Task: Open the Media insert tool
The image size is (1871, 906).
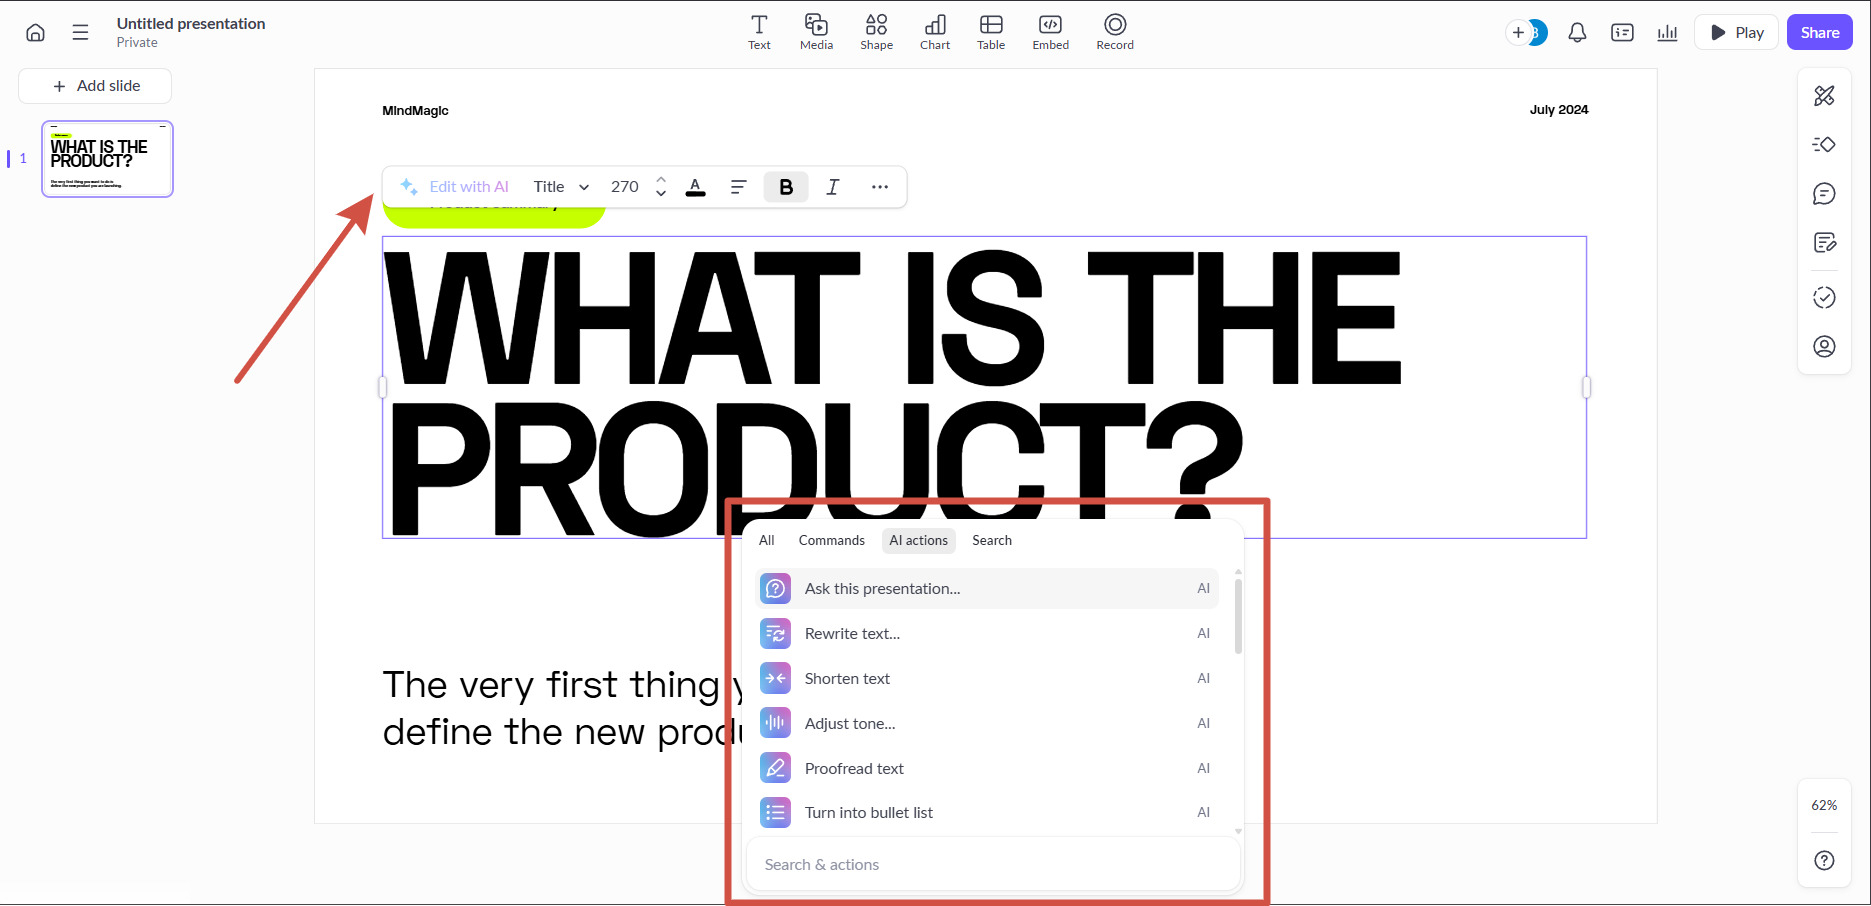Action: (816, 32)
